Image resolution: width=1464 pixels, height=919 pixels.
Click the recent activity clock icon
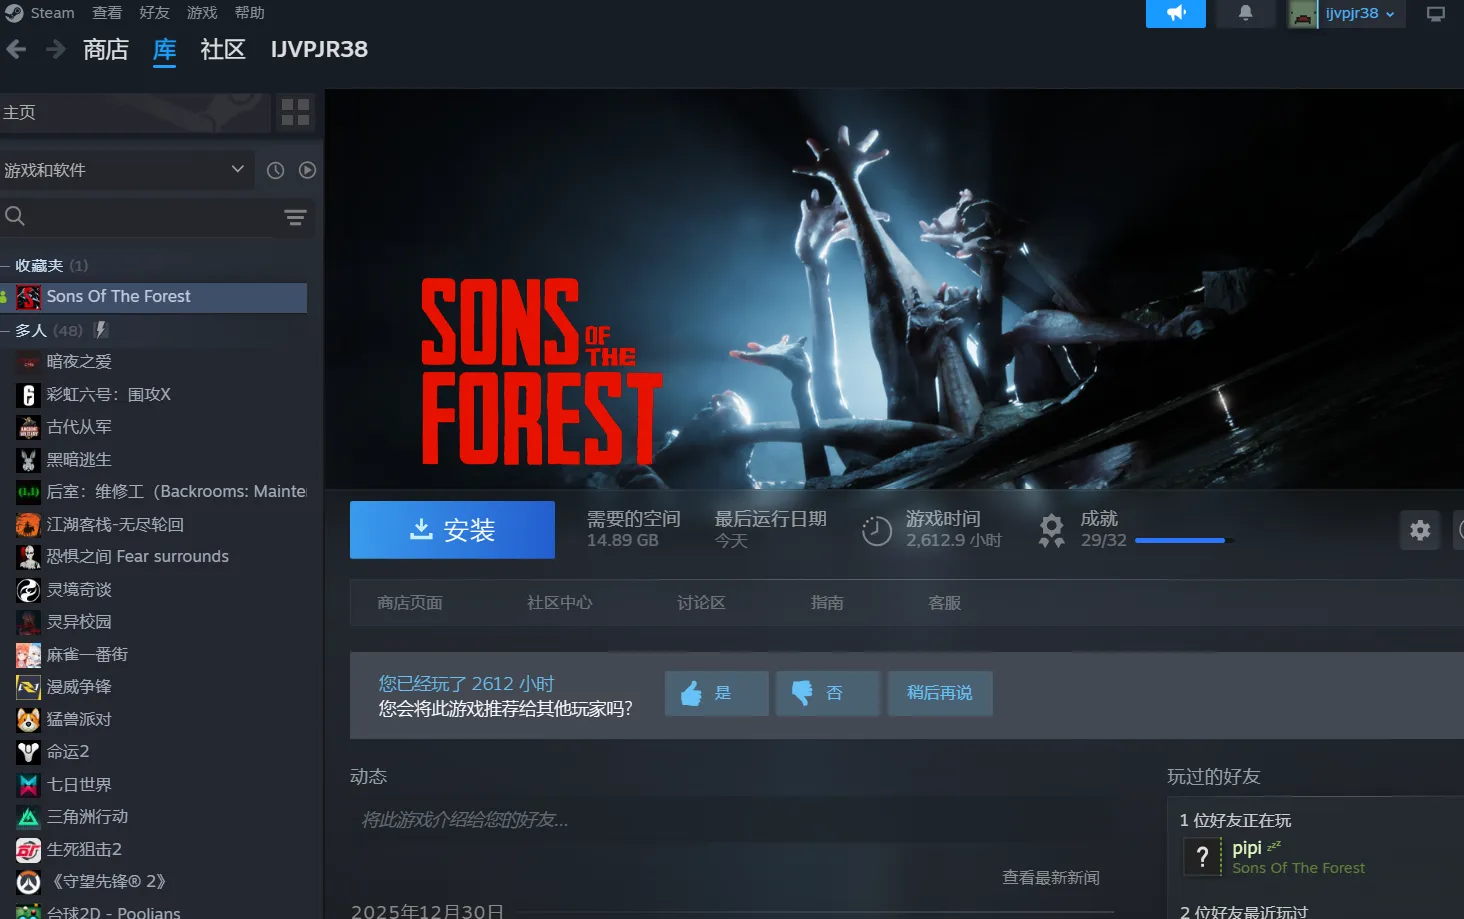click(275, 170)
